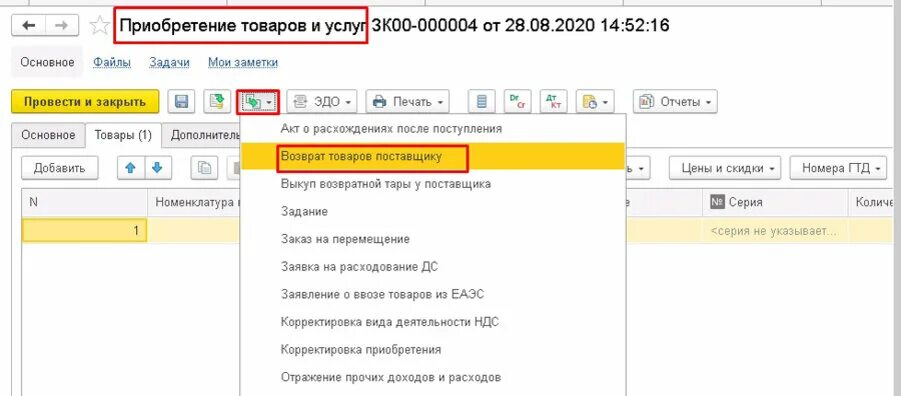This screenshot has width=901, height=396.
Task: Switch to the Дополнительно tab
Action: (x=202, y=135)
